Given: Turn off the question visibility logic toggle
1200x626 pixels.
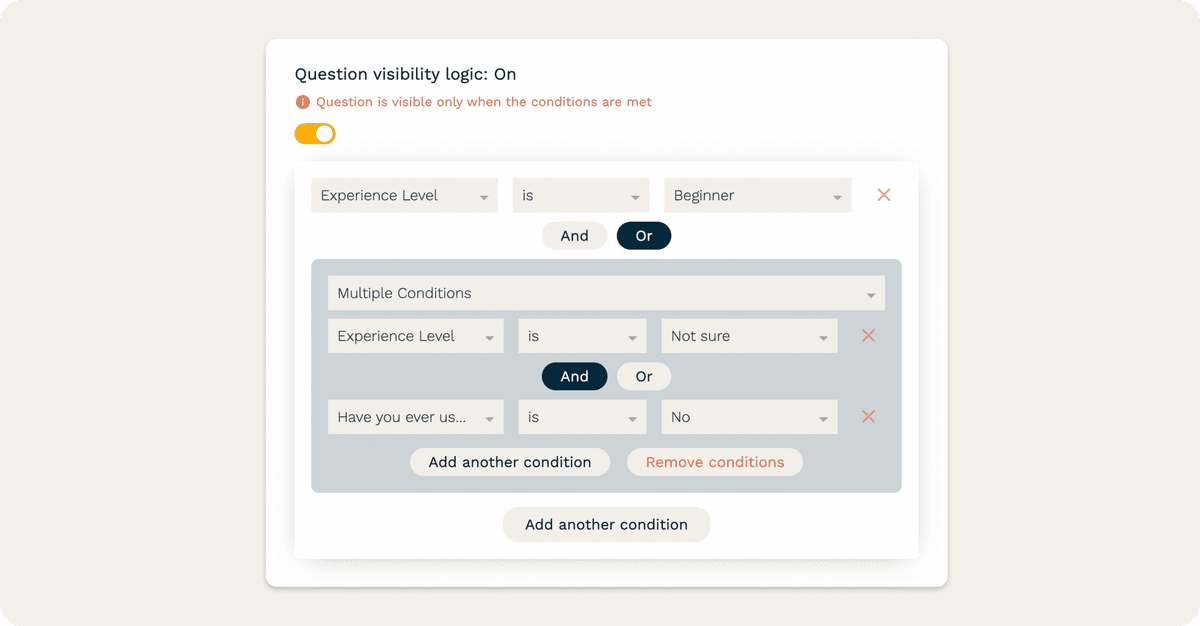Looking at the screenshot, I should (315, 133).
